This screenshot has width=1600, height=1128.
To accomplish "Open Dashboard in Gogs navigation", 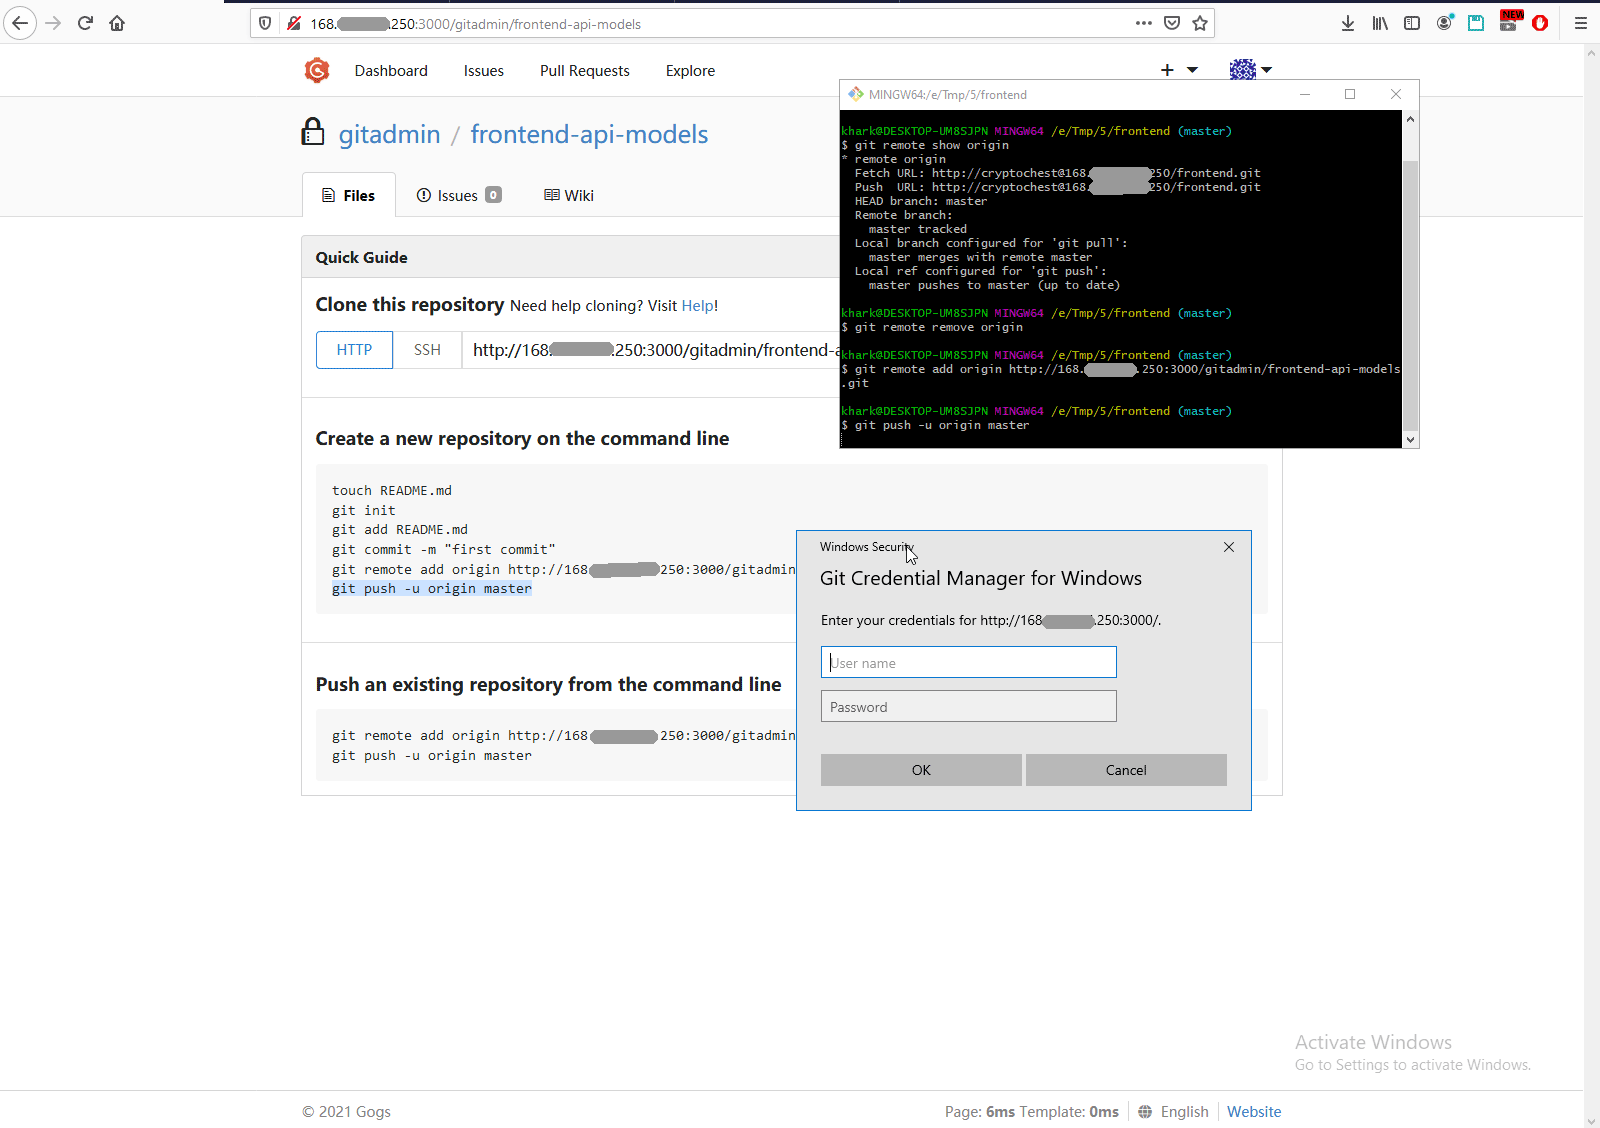I will click(x=391, y=71).
